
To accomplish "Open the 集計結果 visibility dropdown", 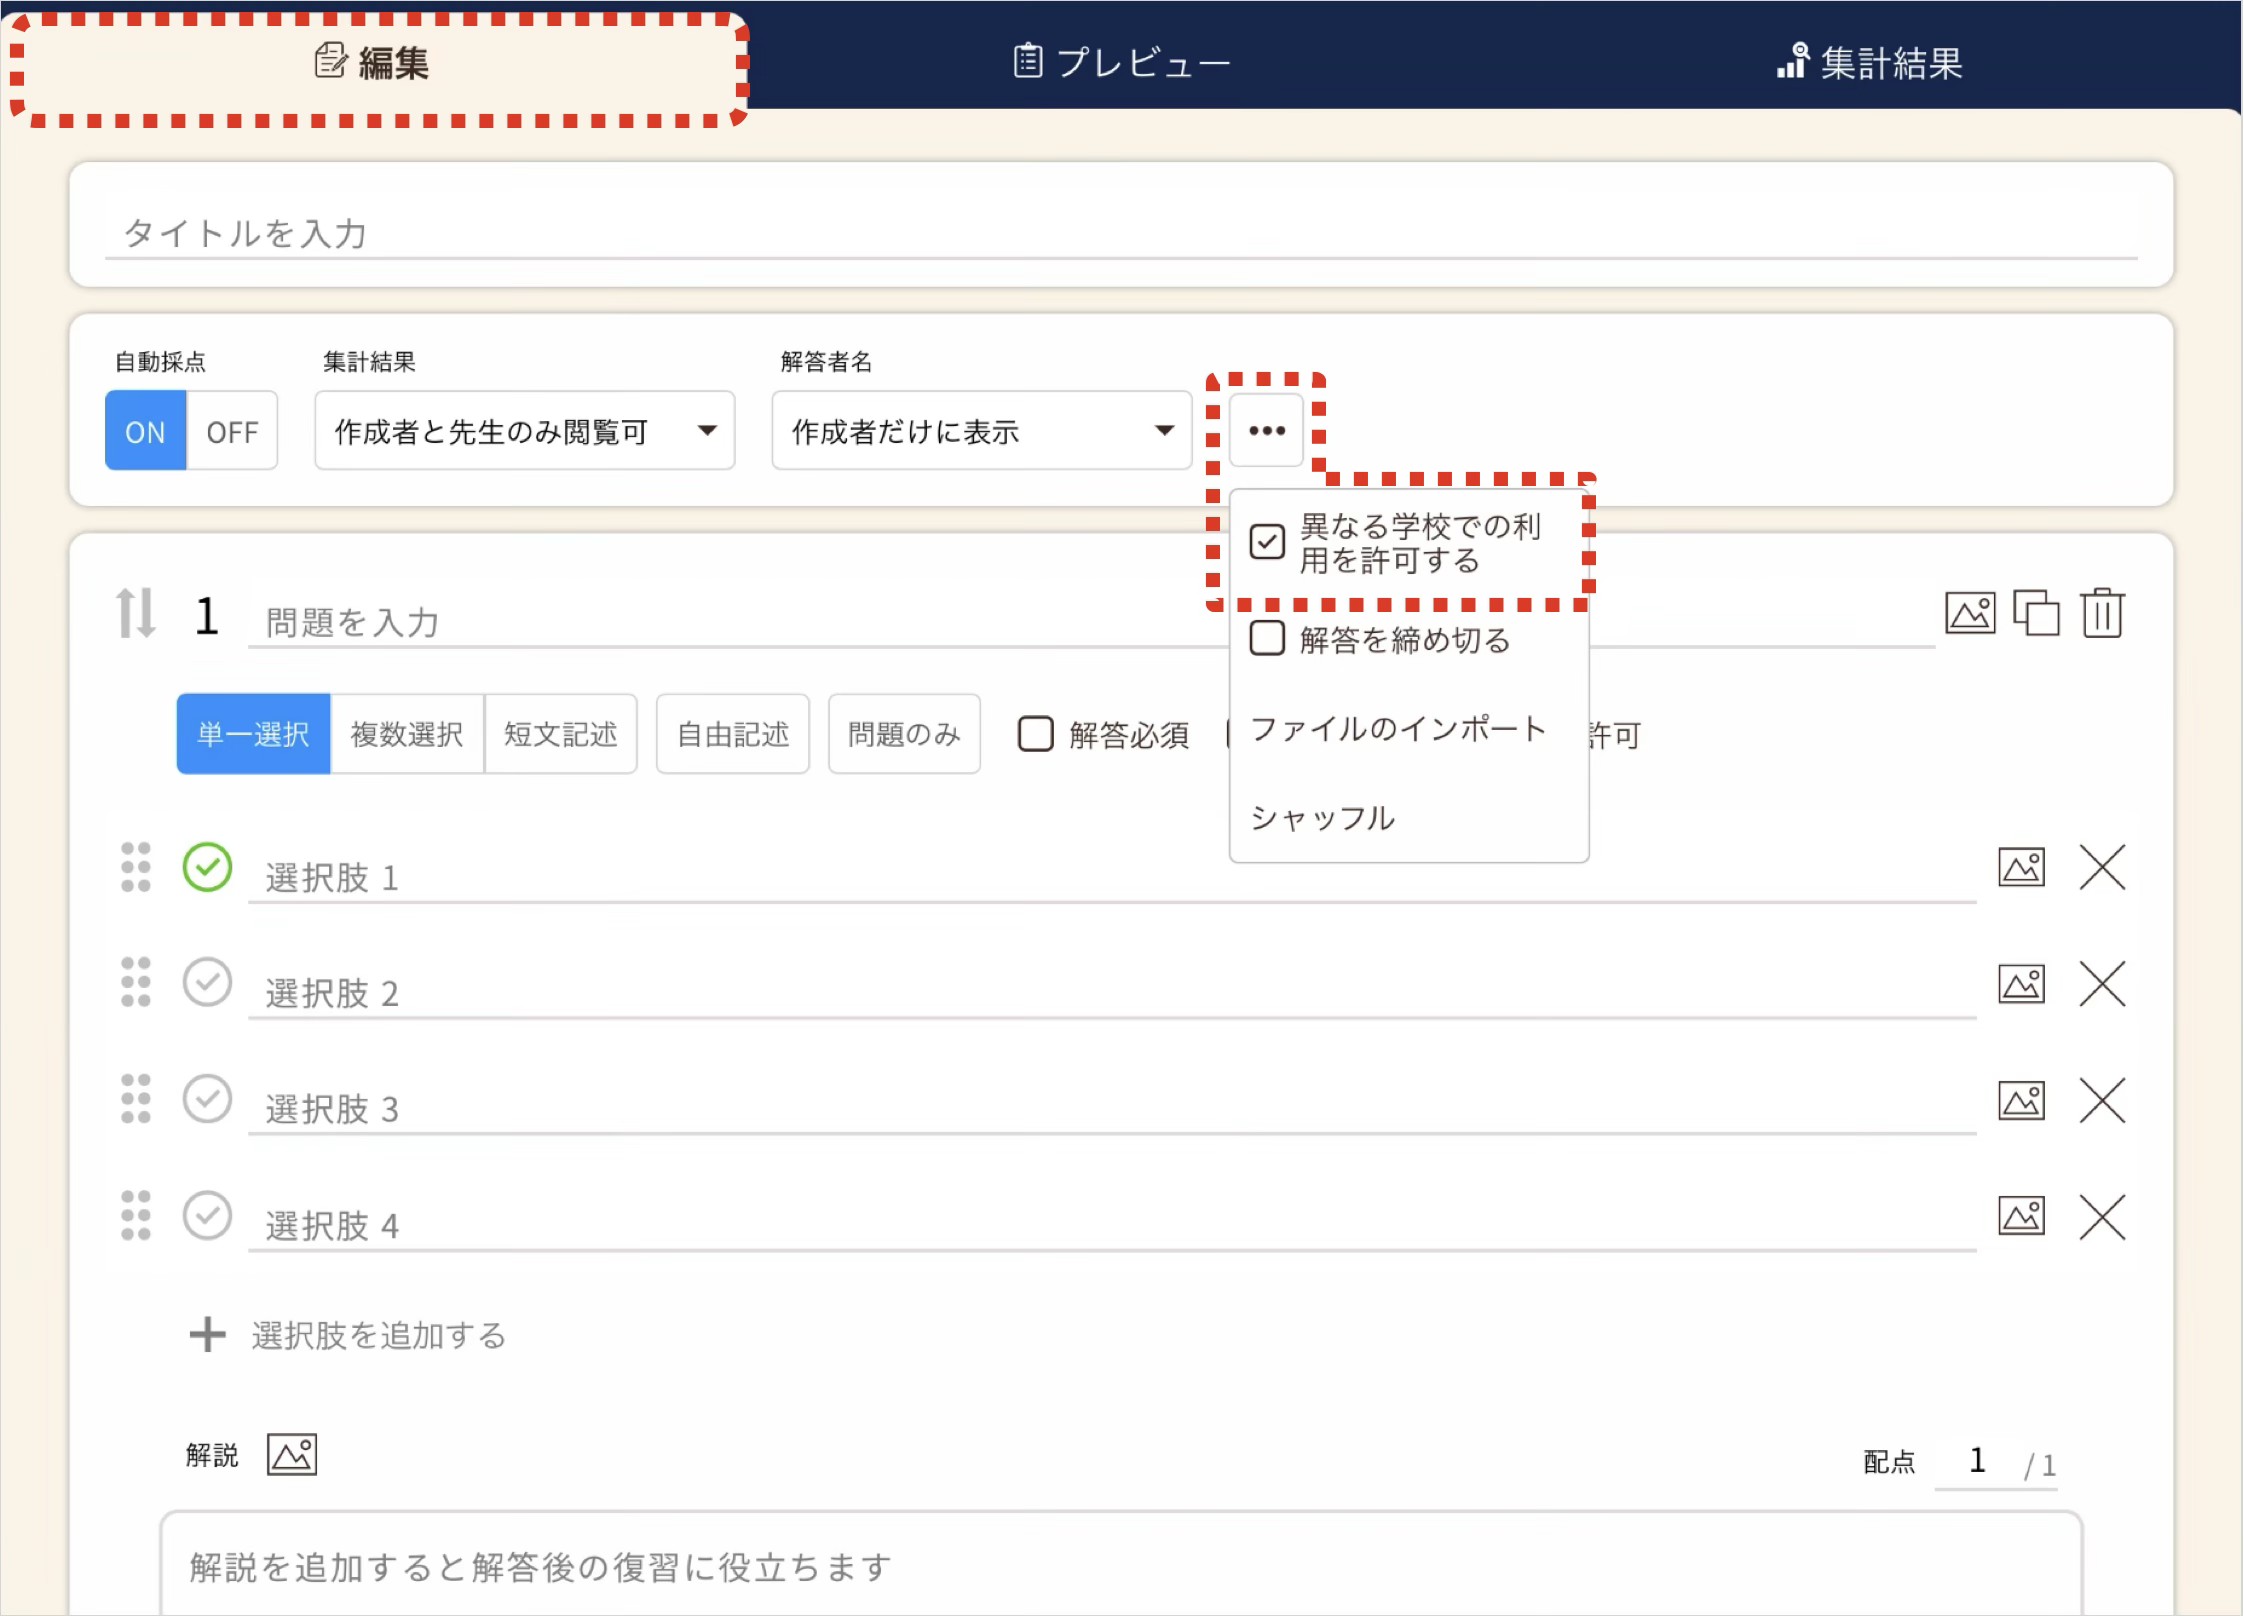I will 525,431.
